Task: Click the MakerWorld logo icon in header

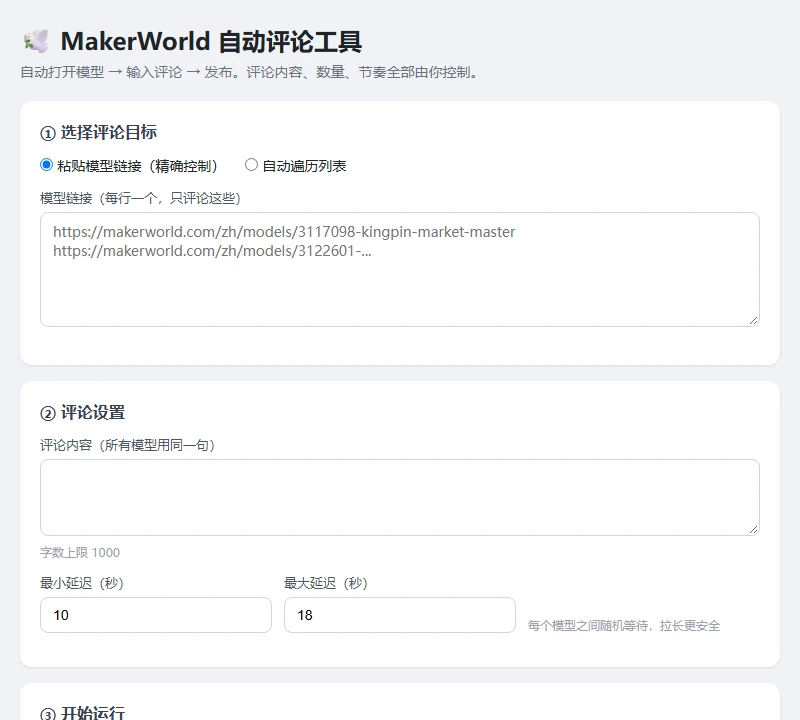Action: (36, 41)
